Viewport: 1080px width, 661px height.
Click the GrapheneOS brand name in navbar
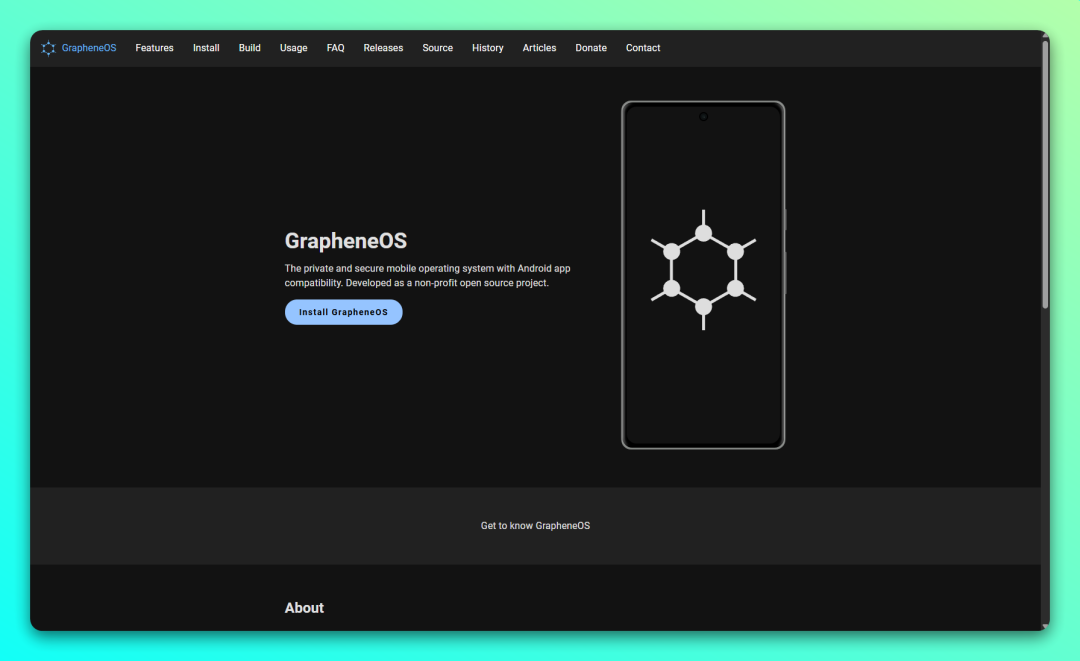click(x=89, y=48)
